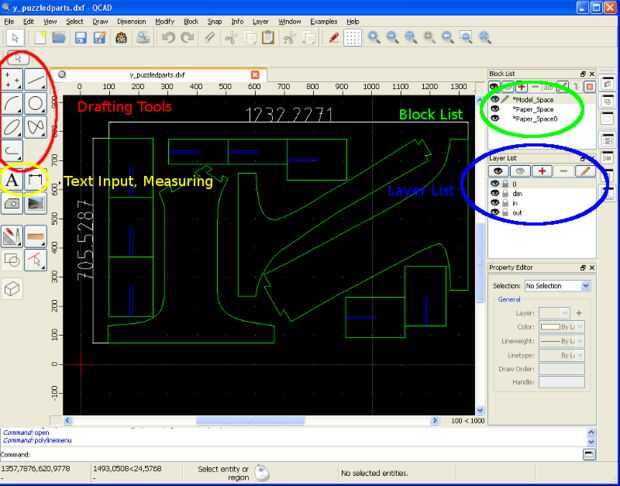
Task: Select the Spline drawing tool
Action: coord(36,127)
